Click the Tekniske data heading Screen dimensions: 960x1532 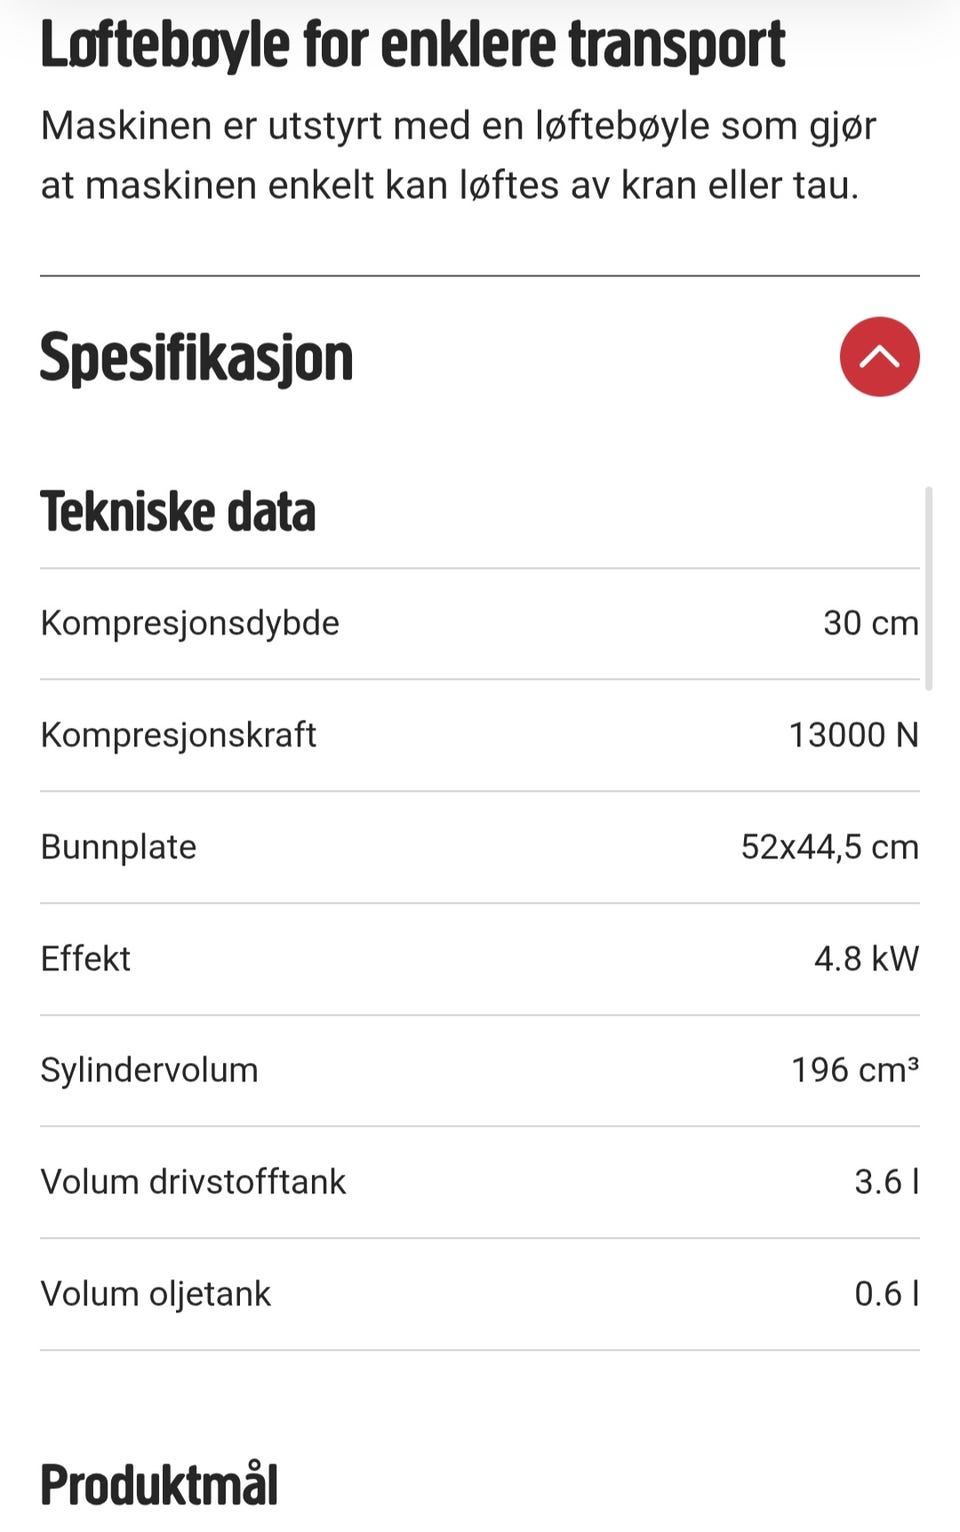click(178, 511)
